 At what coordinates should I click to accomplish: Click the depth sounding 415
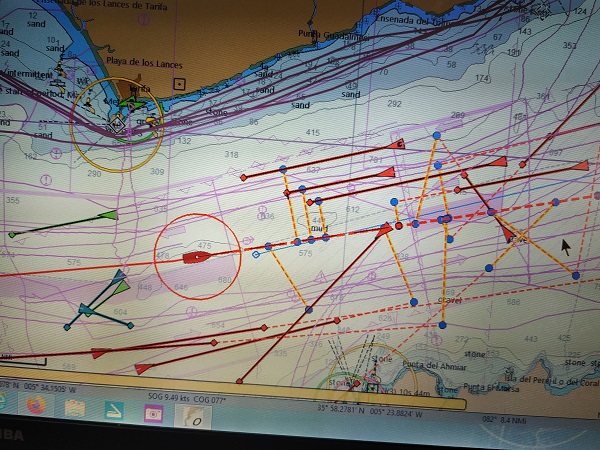pyautogui.click(x=313, y=132)
